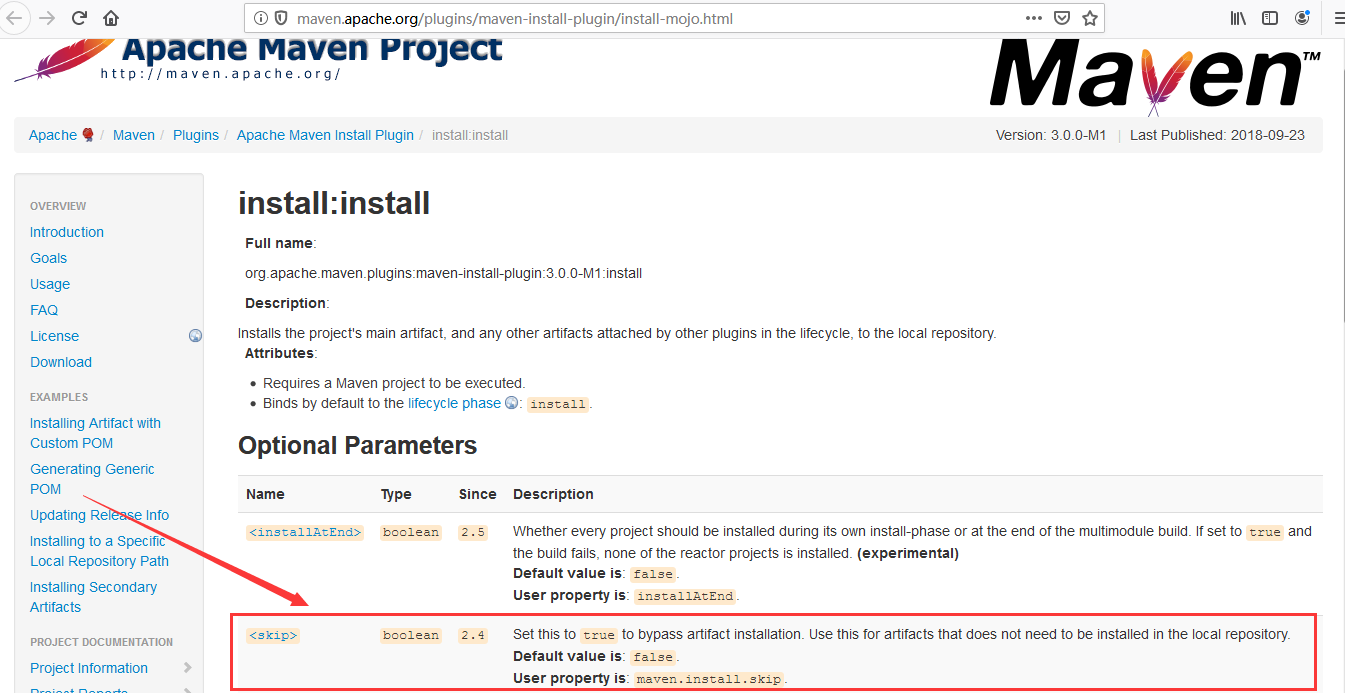The width and height of the screenshot is (1345, 693).
Task: Show site information for maven.apache.org
Action: coord(260,18)
